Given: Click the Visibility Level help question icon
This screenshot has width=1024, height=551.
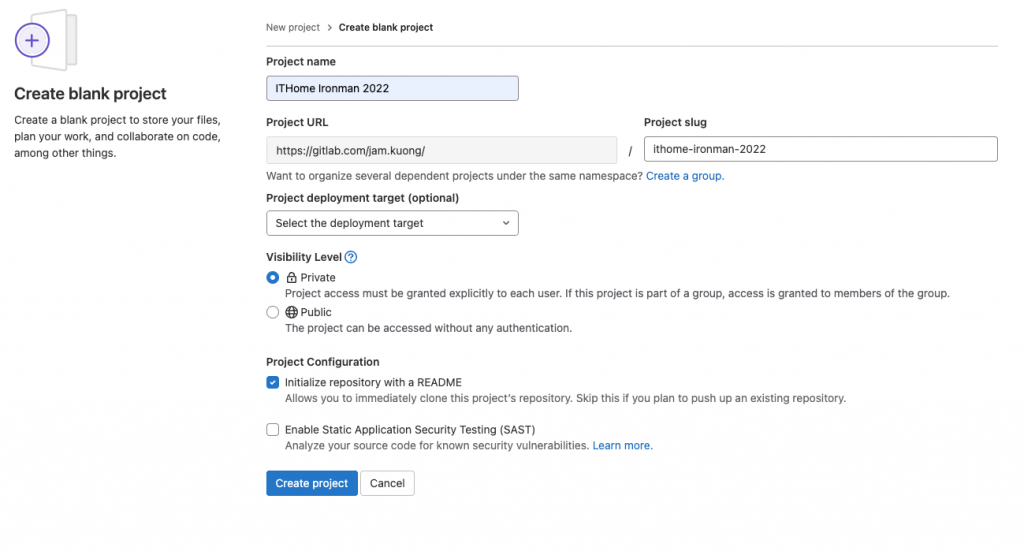Looking at the screenshot, I should click(x=350, y=257).
